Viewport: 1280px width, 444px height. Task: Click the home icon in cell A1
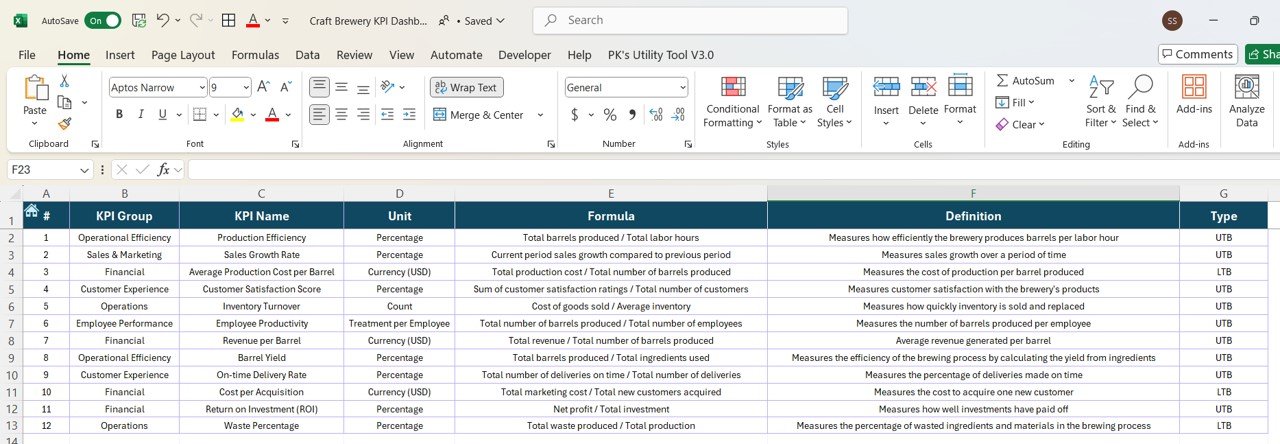31,210
